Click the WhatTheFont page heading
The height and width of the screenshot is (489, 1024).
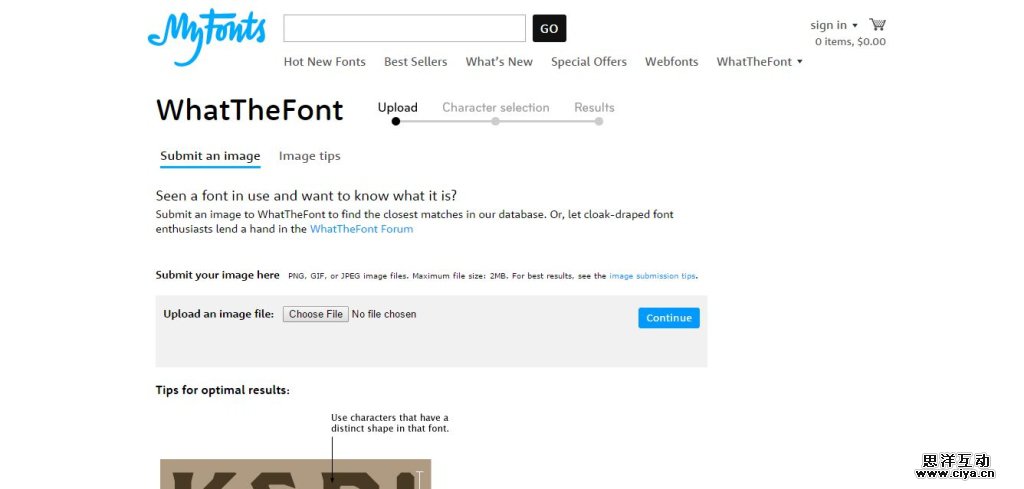pyautogui.click(x=249, y=110)
